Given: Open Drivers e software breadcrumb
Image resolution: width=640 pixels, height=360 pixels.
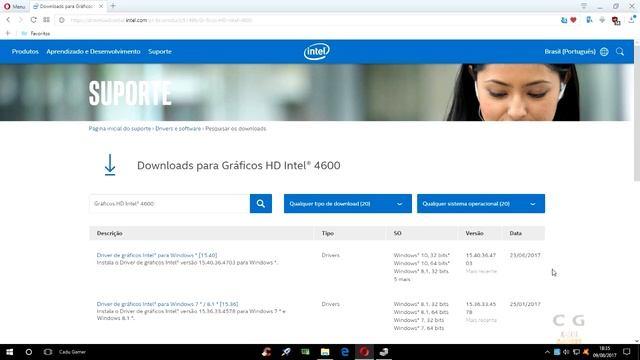Looking at the screenshot, I should point(178,129).
